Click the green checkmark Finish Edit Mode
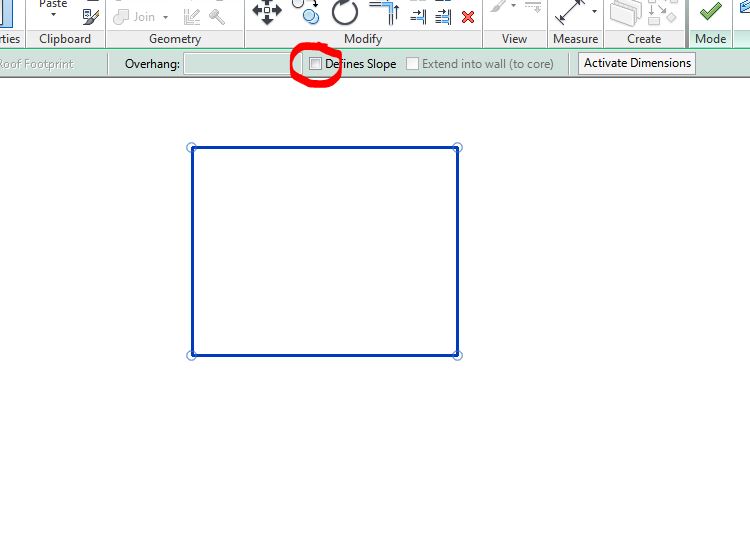 pos(711,11)
